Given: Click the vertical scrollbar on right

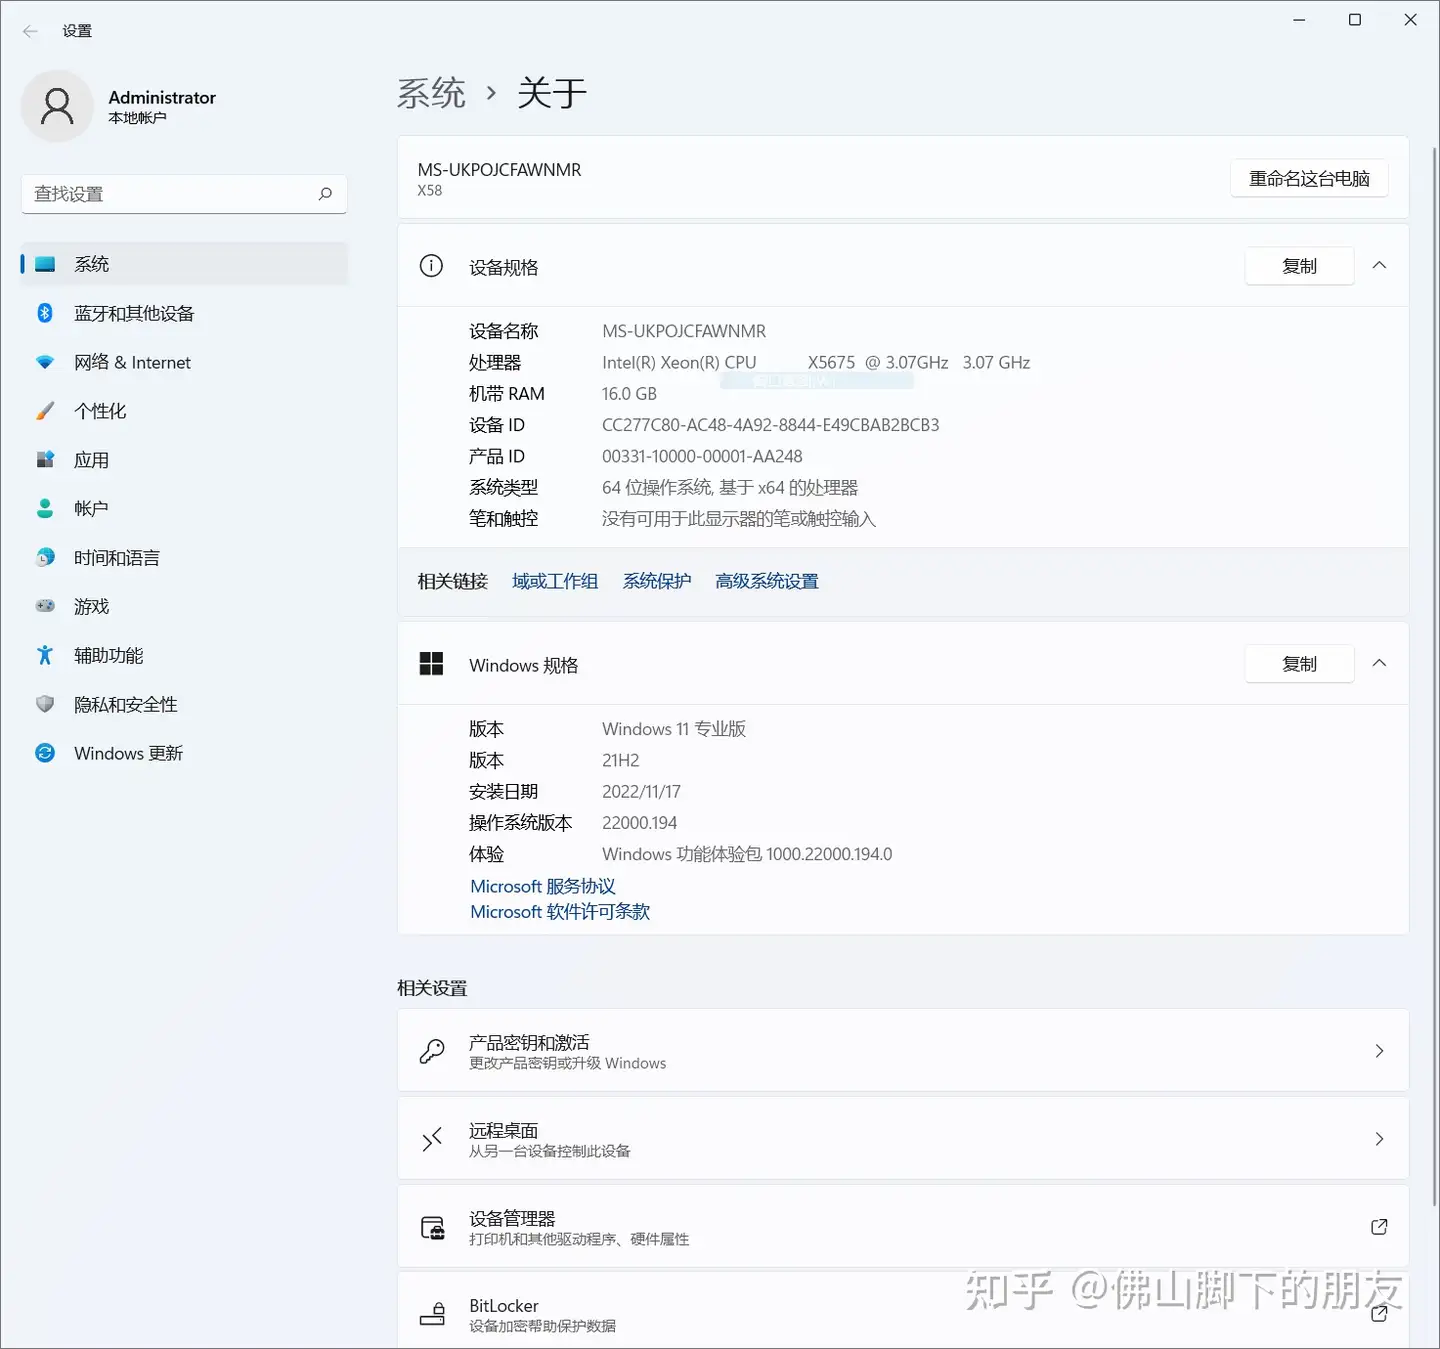Looking at the screenshot, I should (x=1433, y=675).
